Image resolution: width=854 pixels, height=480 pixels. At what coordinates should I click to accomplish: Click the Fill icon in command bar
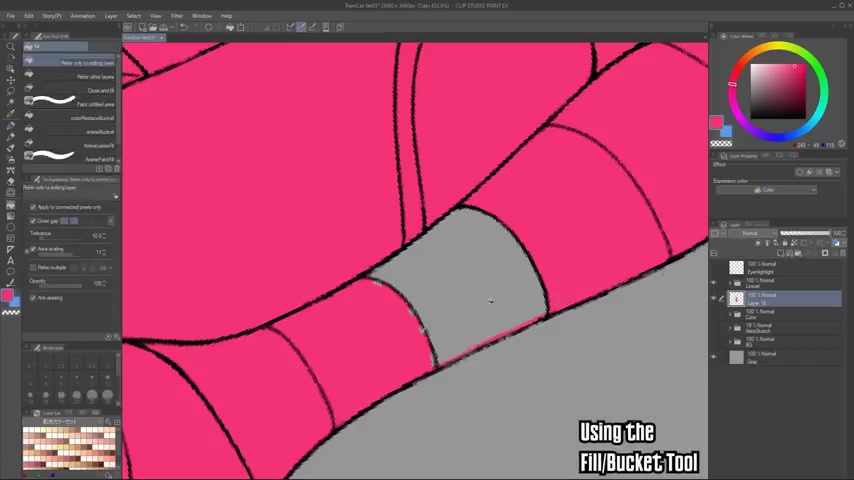tap(230, 27)
